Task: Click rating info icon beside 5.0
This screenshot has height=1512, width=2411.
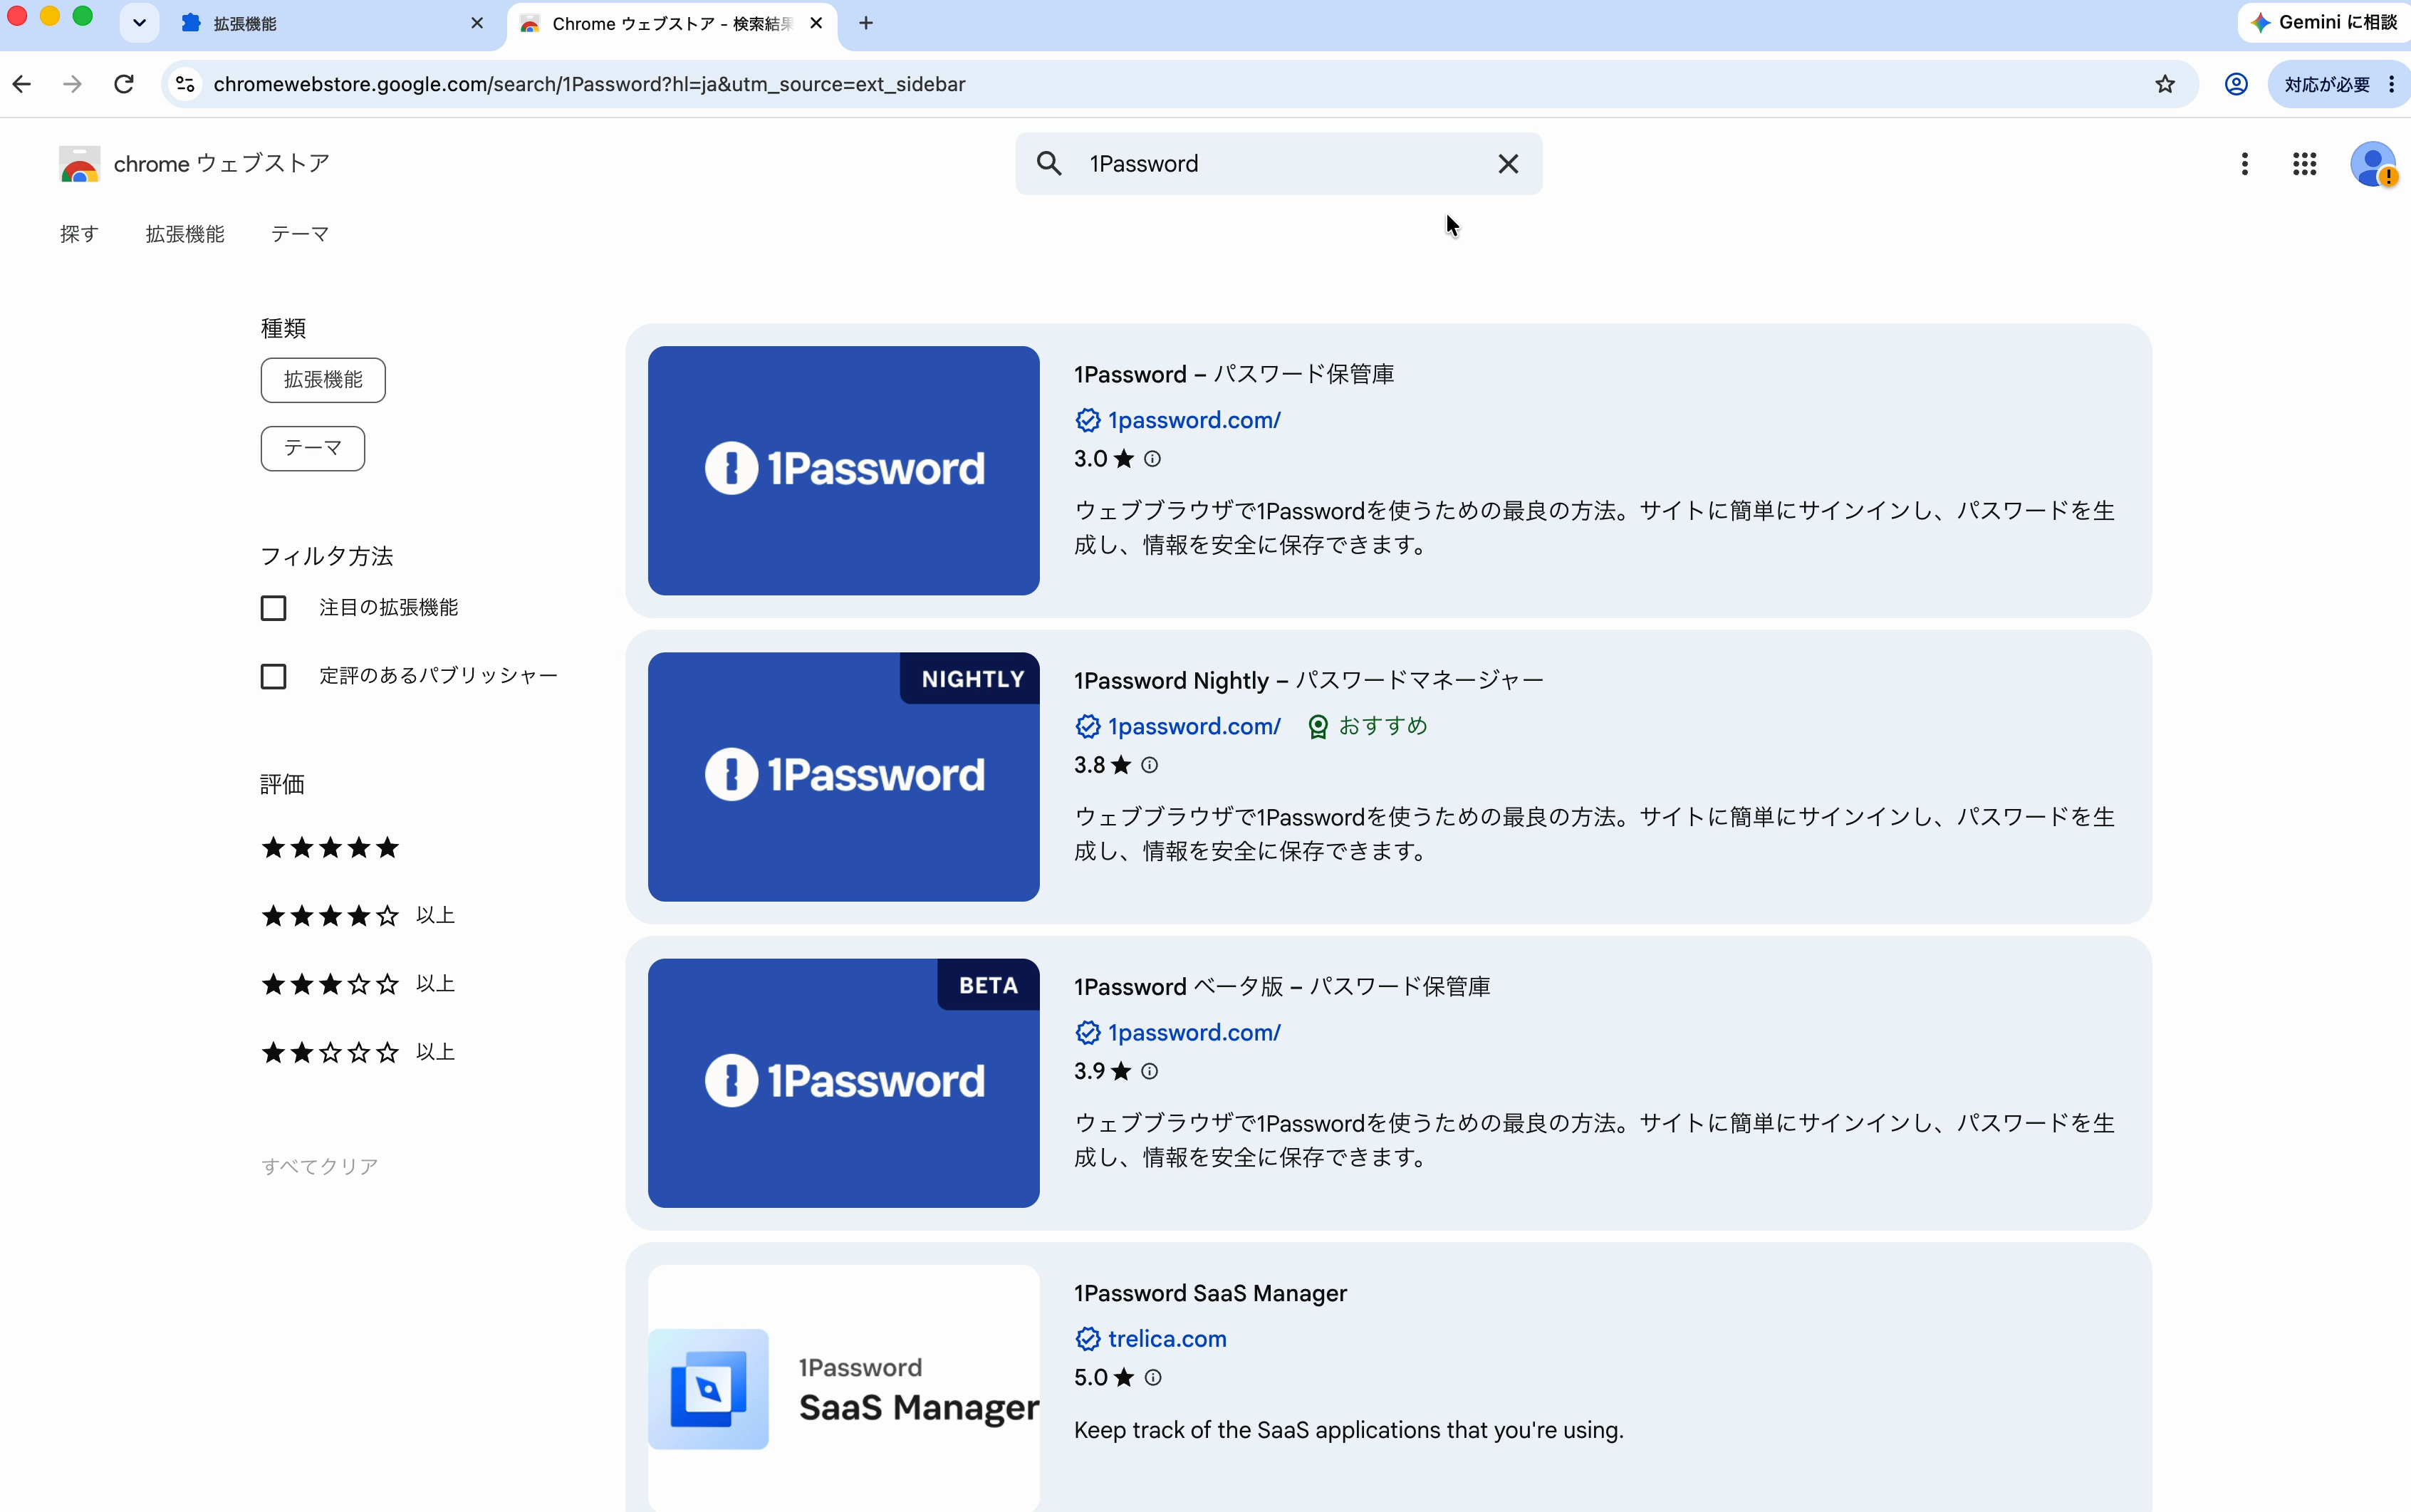Action: point(1153,1378)
